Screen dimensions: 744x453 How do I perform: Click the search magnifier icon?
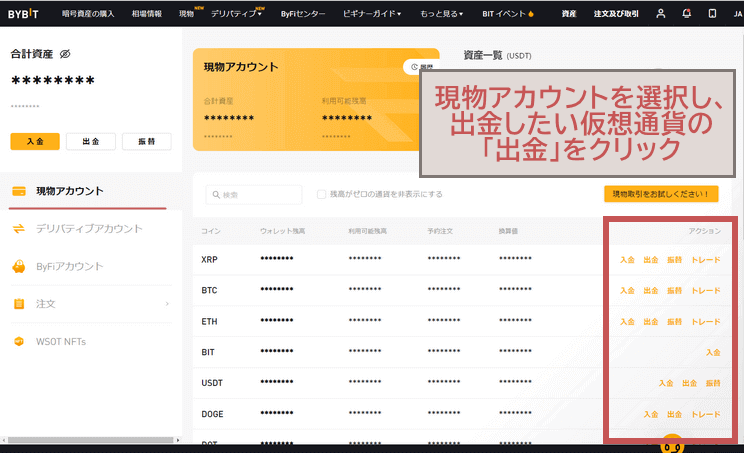click(x=216, y=195)
